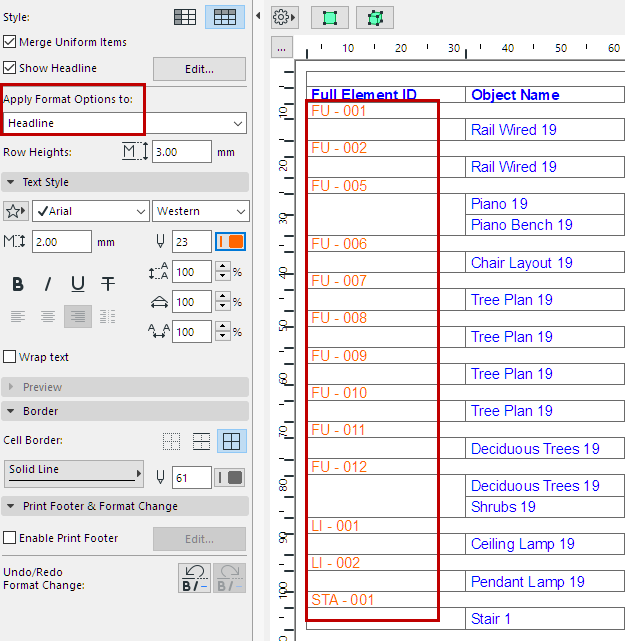625x641 pixels.
Task: Open the Solid Line type menu
Action: (x=74, y=474)
